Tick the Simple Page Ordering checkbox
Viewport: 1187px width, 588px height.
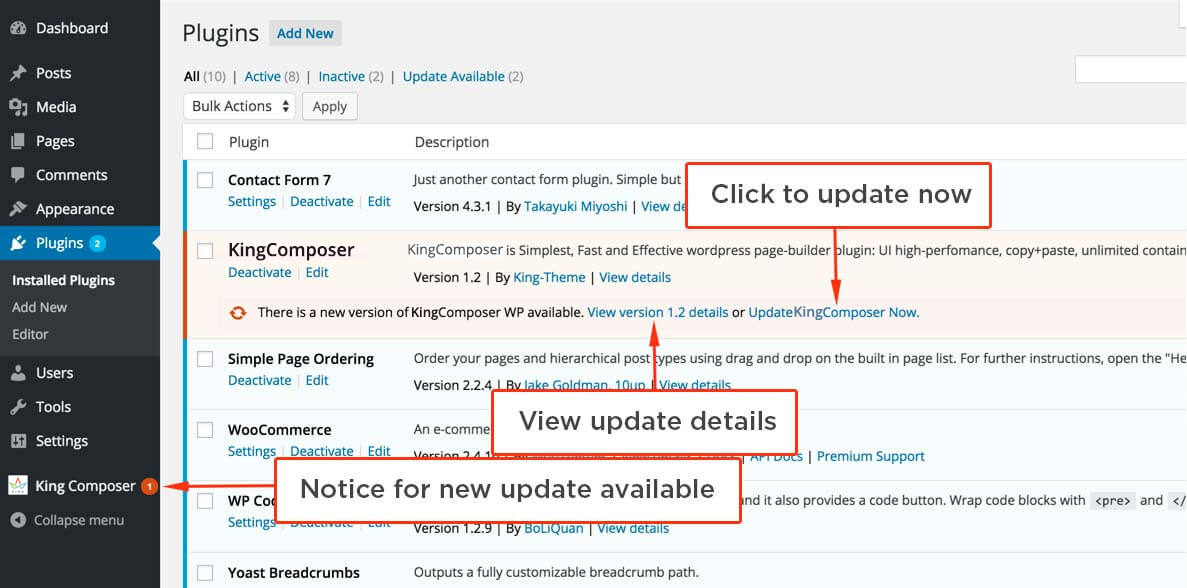(205, 359)
